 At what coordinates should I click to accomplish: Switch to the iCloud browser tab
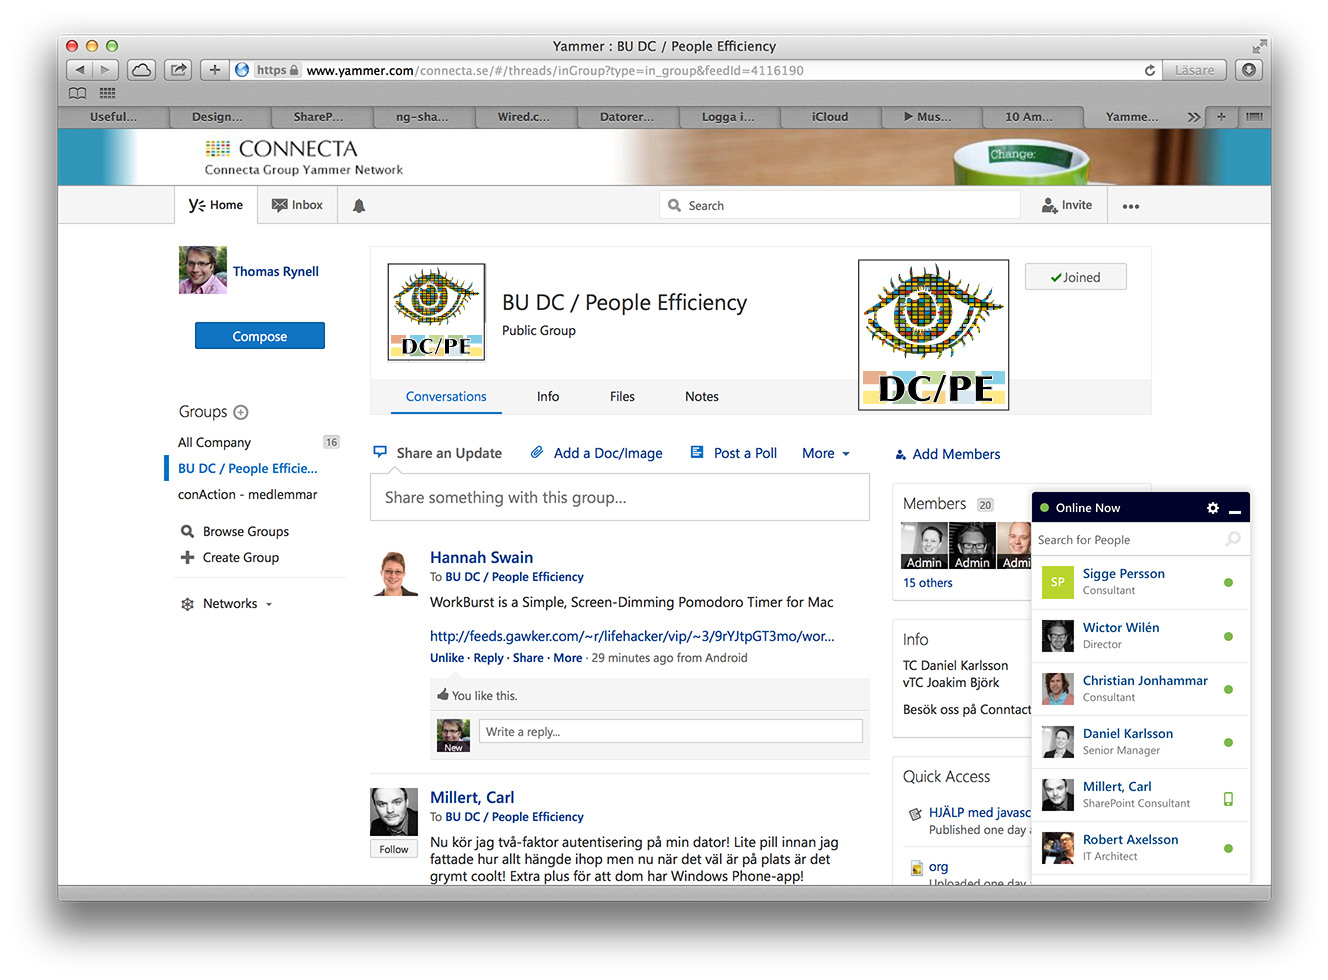[830, 117]
